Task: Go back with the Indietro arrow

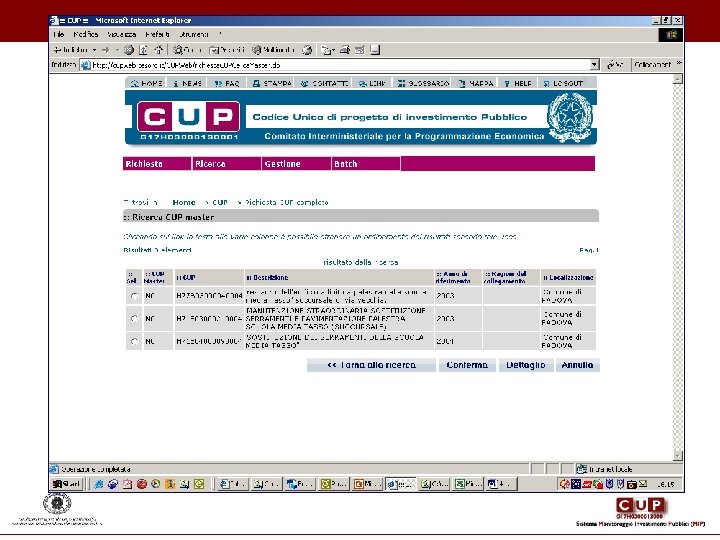Action: coord(70,50)
